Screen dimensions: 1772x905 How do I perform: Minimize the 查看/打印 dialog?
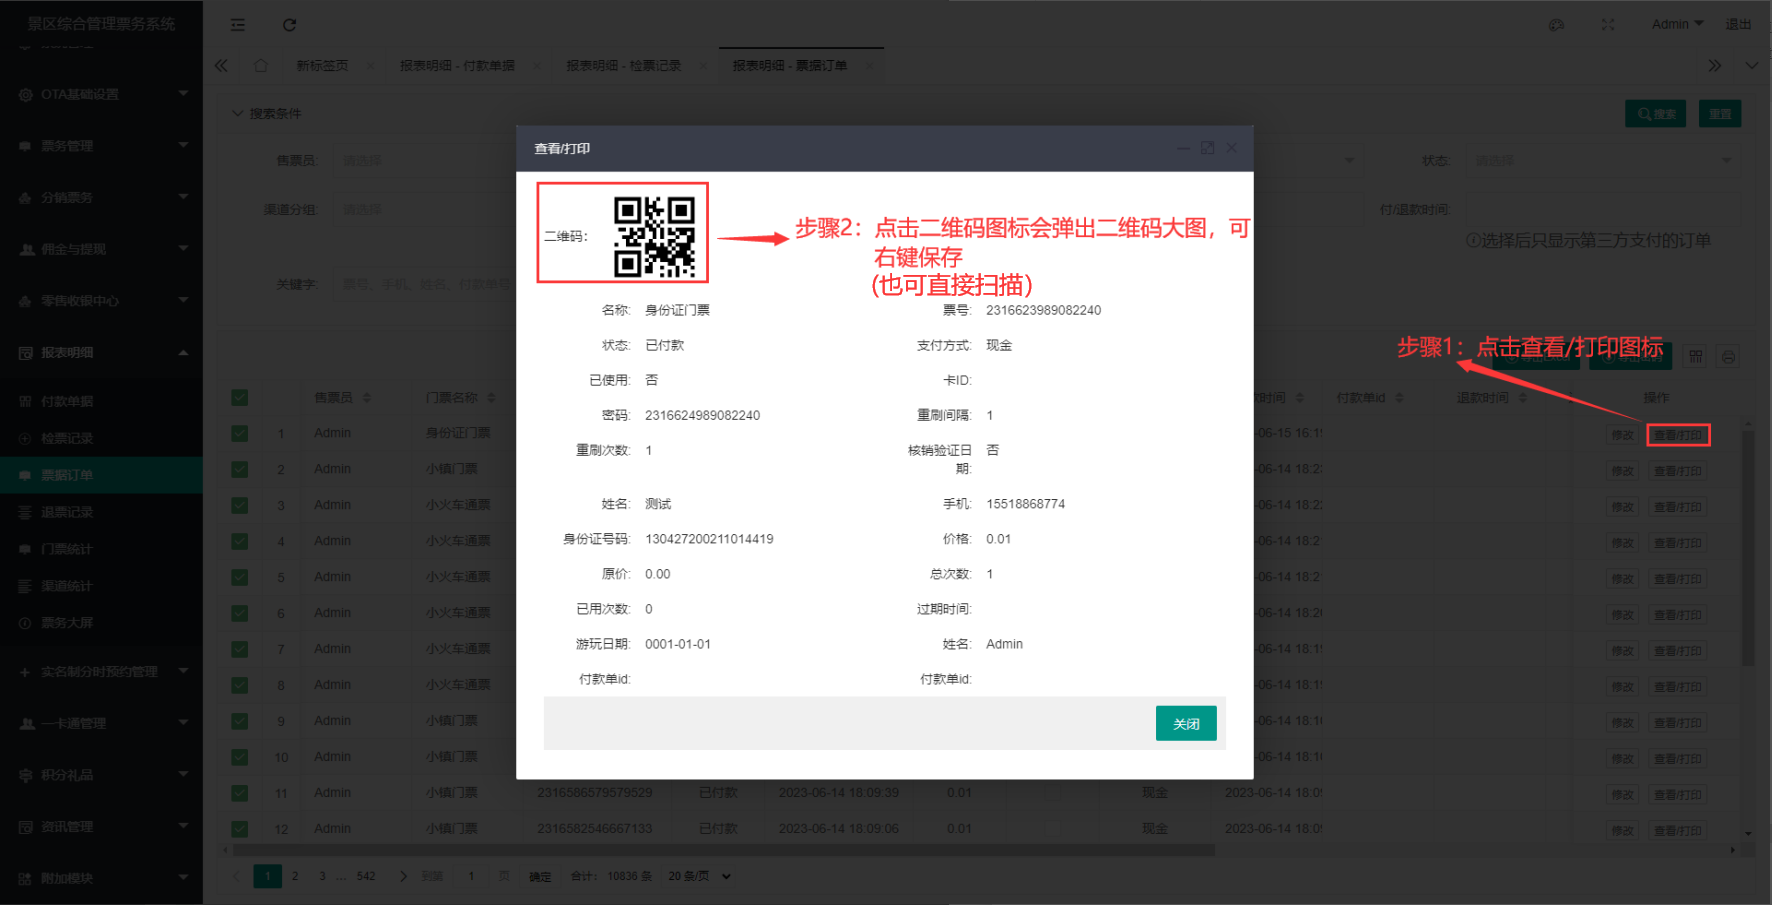(1183, 148)
